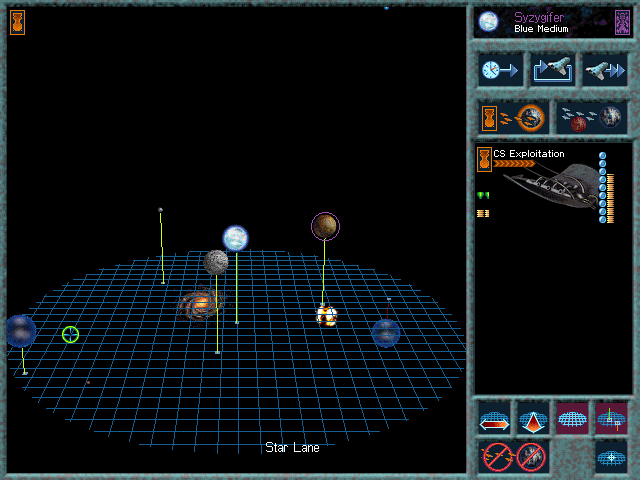
Task: Click the blue orbs column on ship panel
Action: (x=602, y=187)
